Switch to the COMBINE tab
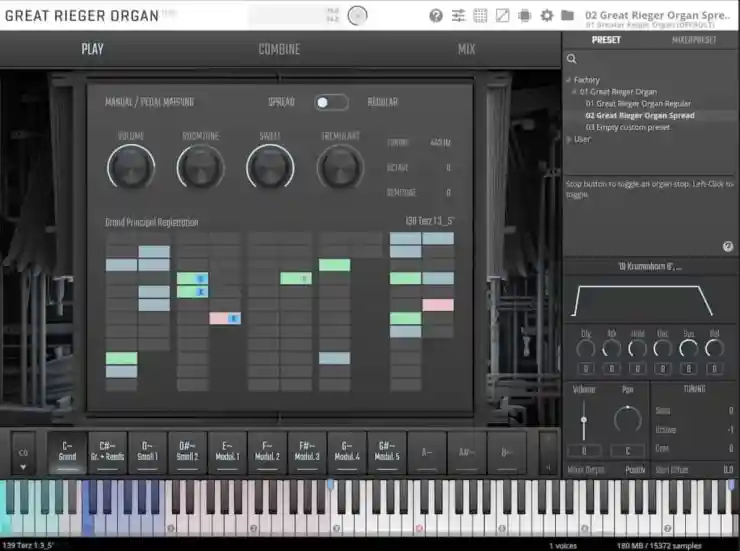The height and width of the screenshot is (551, 740). pos(279,49)
